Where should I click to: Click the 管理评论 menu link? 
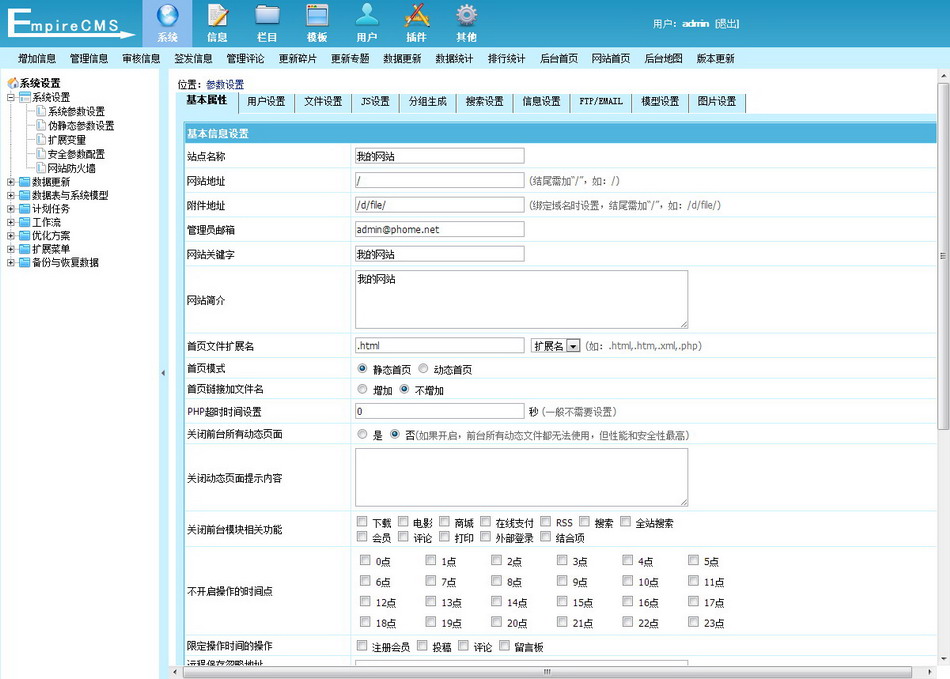(245, 59)
